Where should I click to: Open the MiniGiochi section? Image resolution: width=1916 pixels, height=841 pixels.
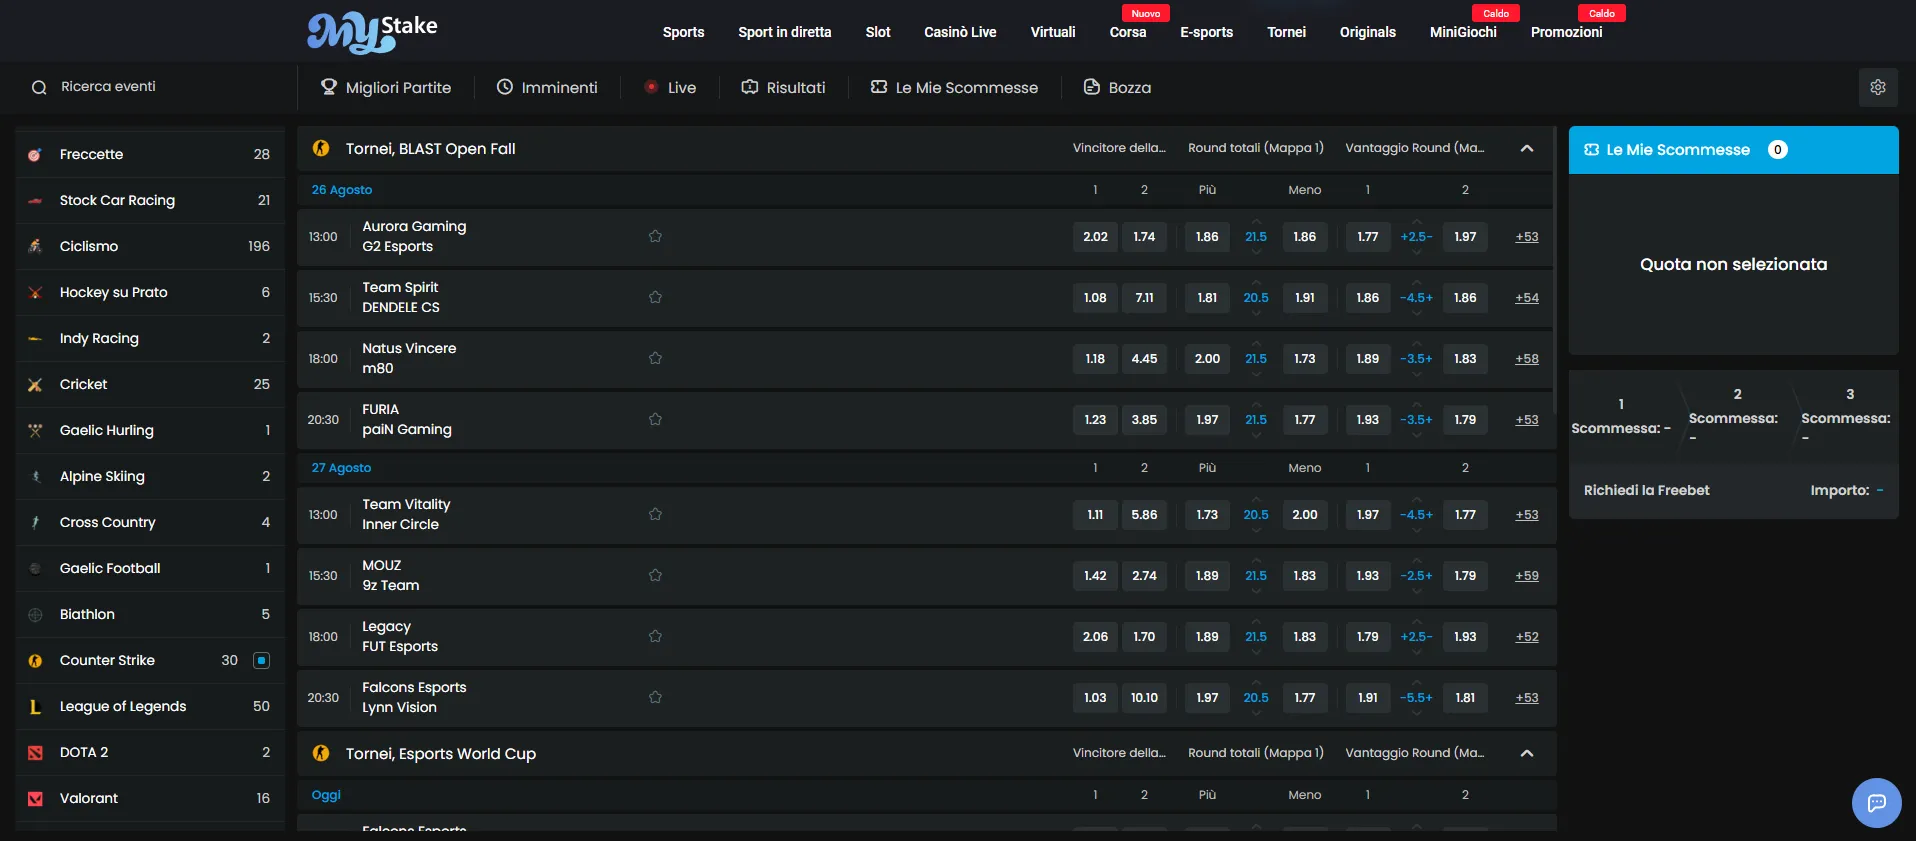(1463, 32)
